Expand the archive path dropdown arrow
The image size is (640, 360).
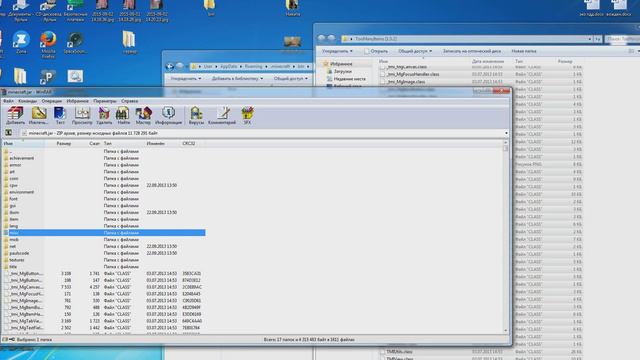506,133
